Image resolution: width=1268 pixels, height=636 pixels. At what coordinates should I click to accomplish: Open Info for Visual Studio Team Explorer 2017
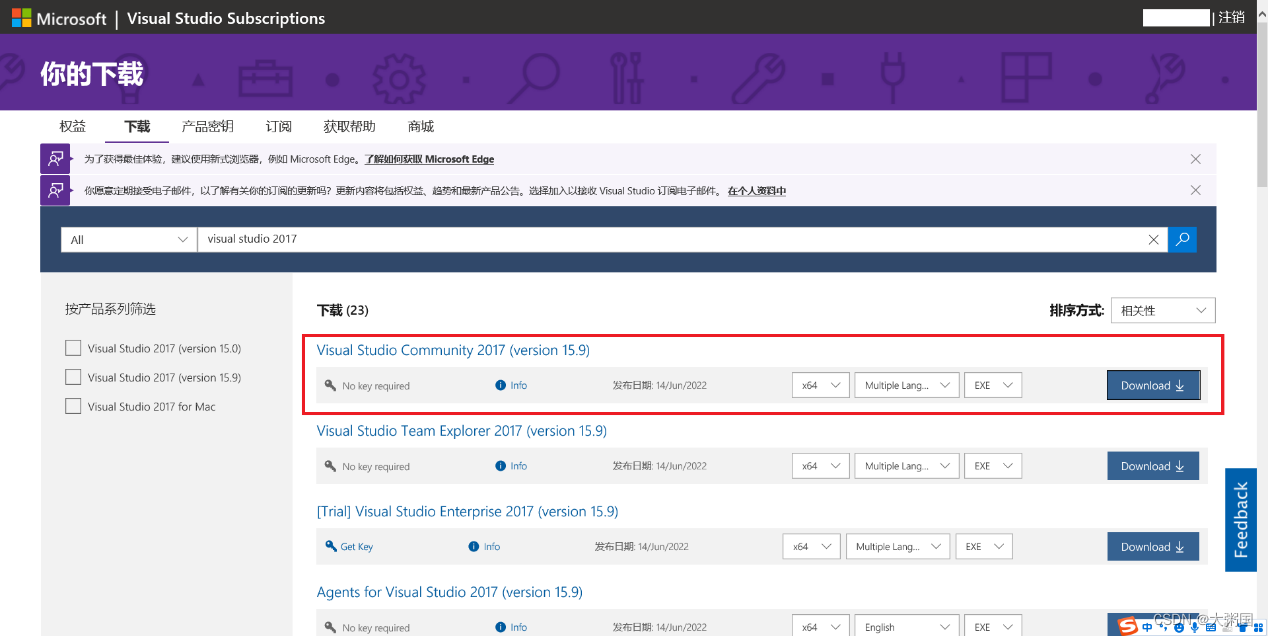point(511,466)
